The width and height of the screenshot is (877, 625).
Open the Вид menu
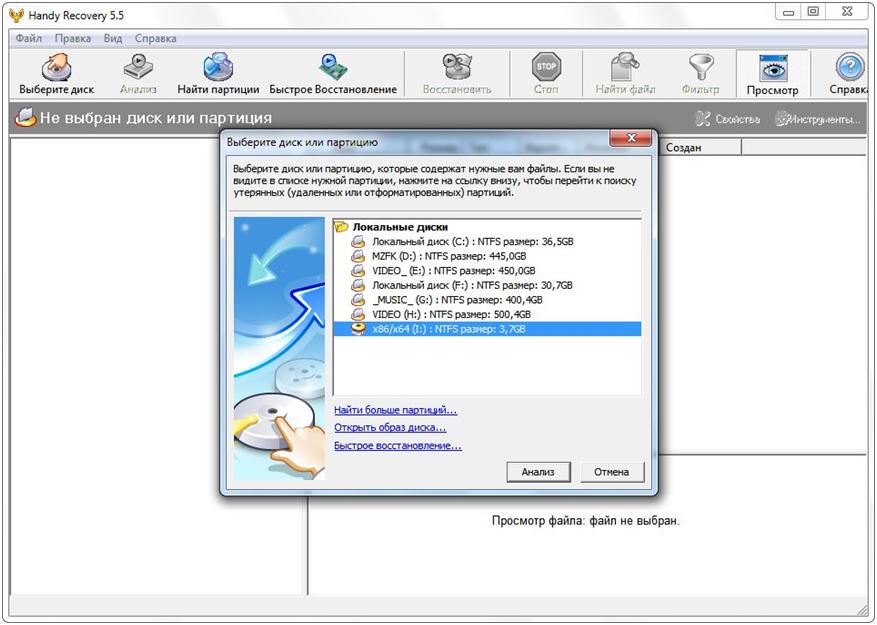tap(112, 39)
